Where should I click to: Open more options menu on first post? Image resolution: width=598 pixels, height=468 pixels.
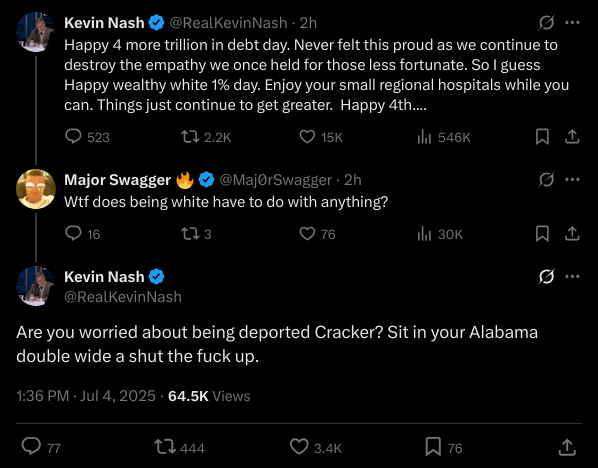572,23
